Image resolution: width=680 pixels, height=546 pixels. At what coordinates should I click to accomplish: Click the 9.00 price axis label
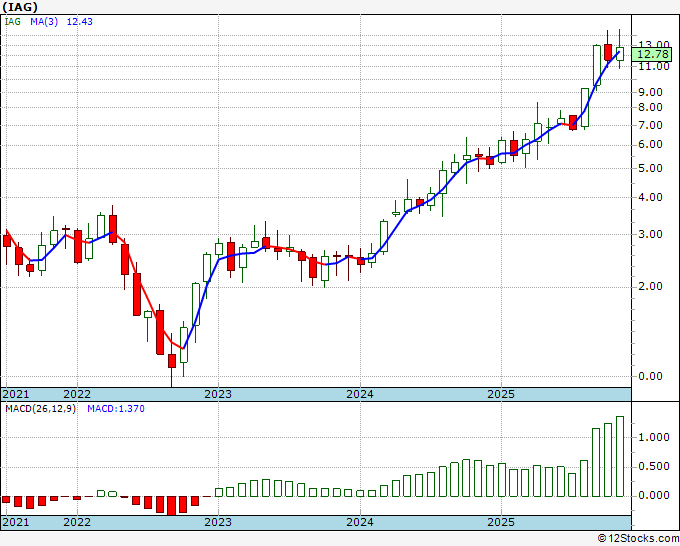pos(651,92)
